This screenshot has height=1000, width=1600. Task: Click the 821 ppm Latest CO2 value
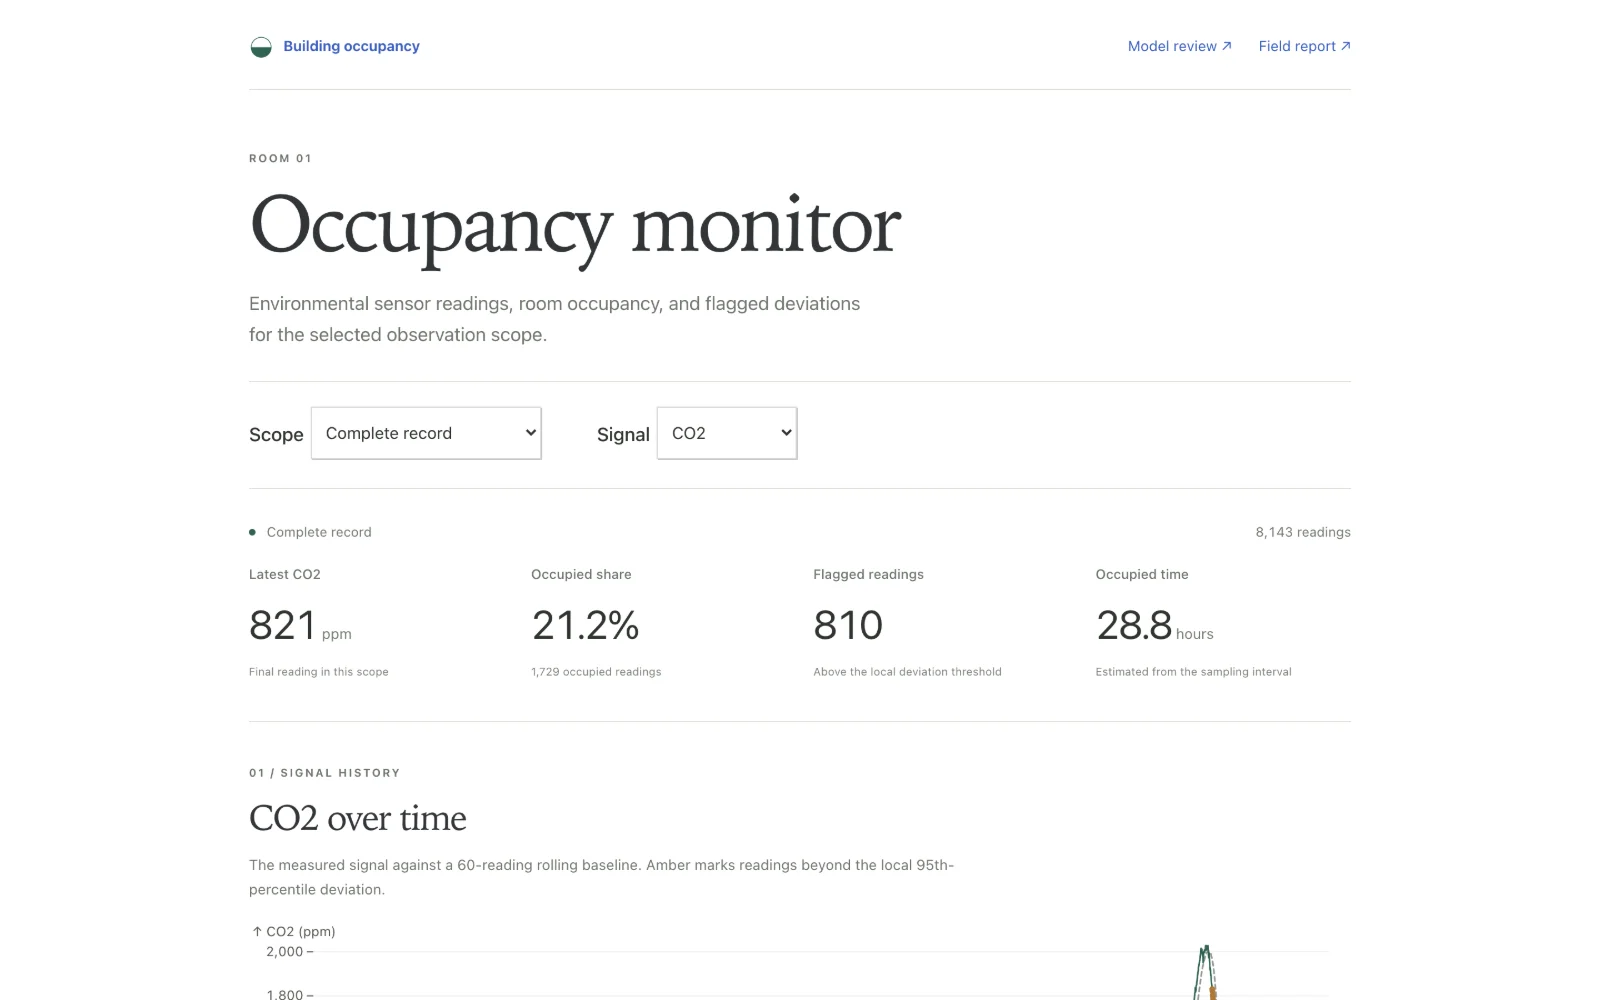300,626
